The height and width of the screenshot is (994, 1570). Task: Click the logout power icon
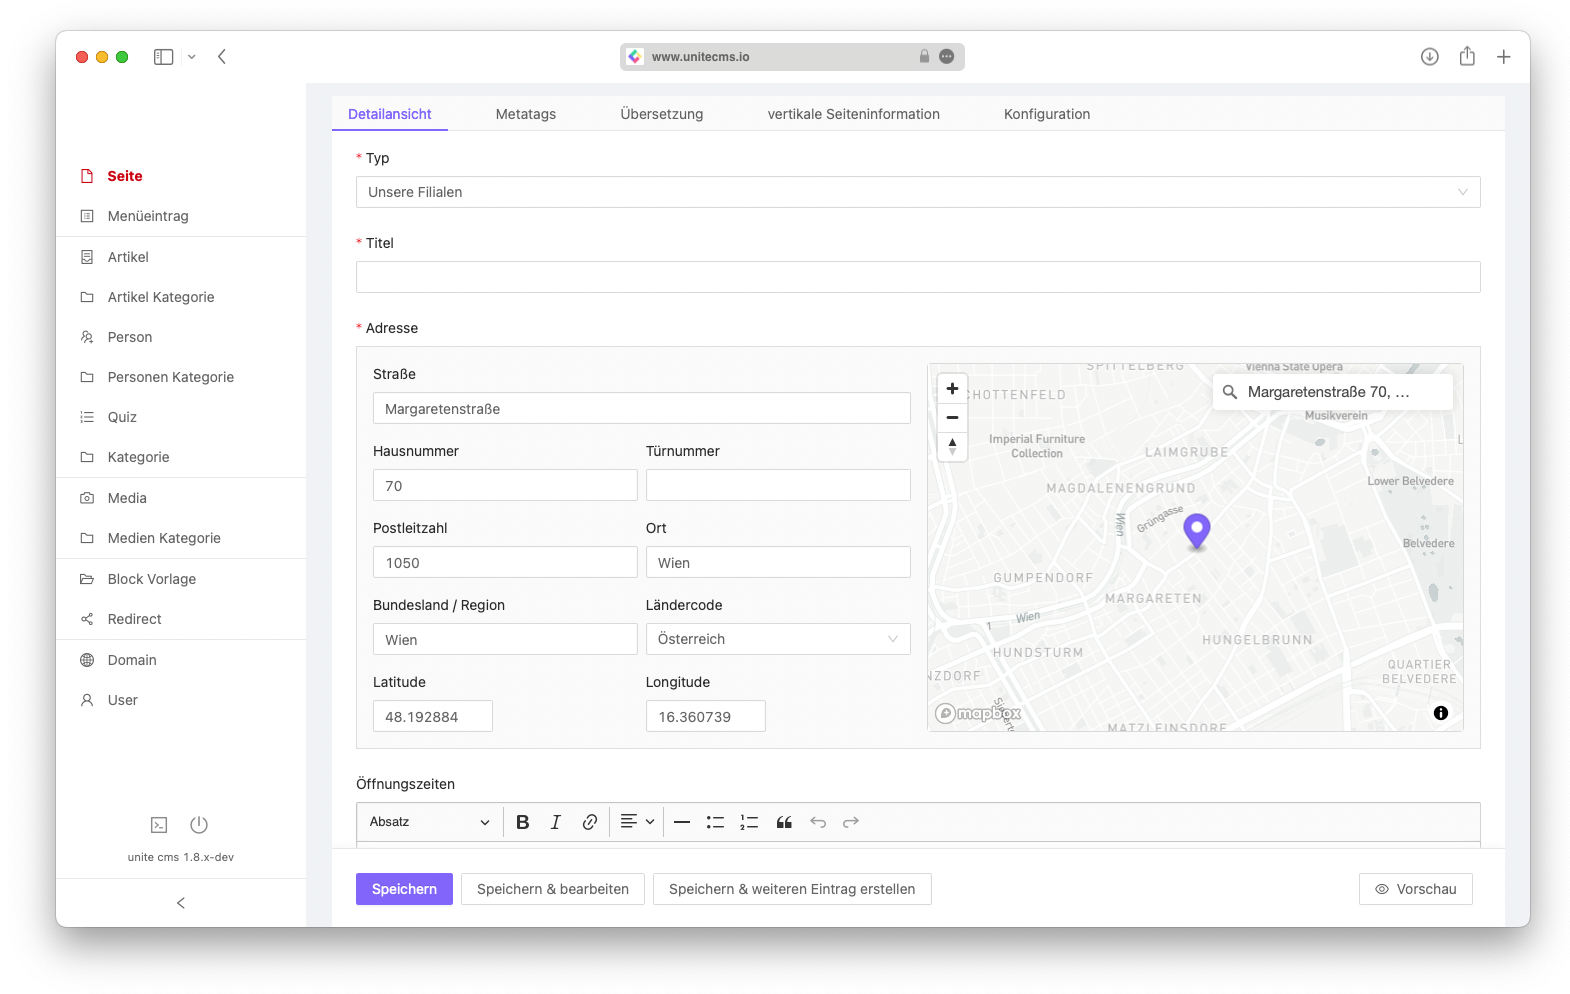(199, 825)
